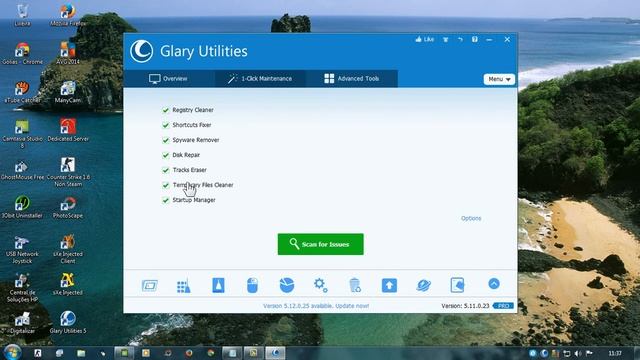Select the USB Network Joystick desktop icon
This screenshot has height=360, width=640.
(22, 249)
